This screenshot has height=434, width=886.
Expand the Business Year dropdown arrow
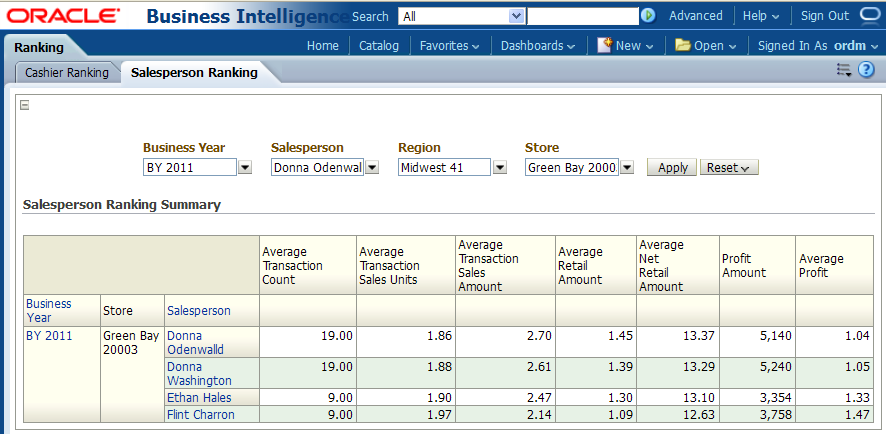pyautogui.click(x=245, y=168)
